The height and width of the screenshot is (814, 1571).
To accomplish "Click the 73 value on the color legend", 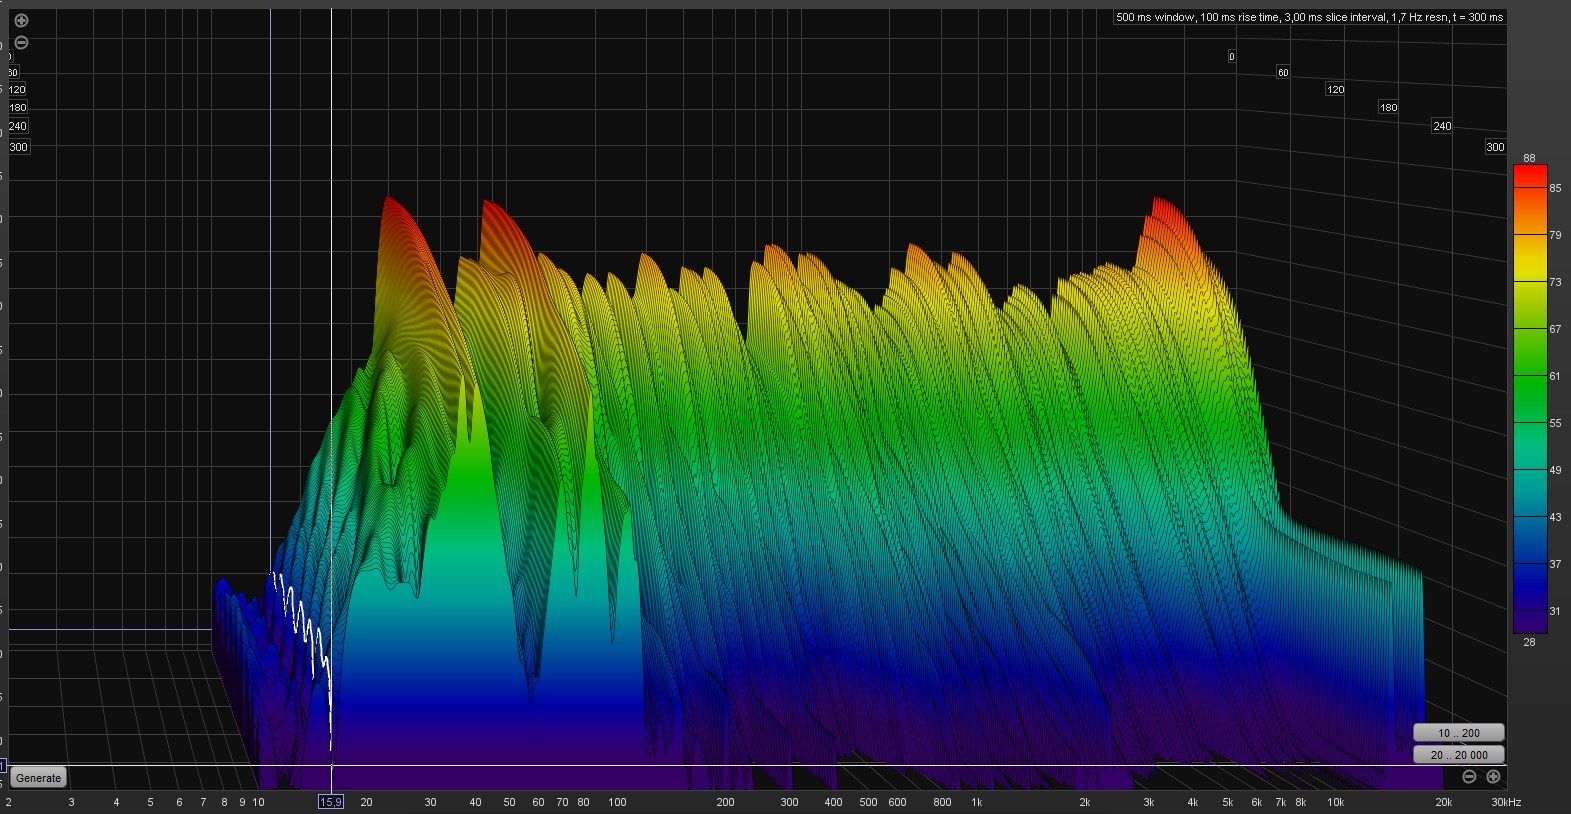I will (1555, 282).
